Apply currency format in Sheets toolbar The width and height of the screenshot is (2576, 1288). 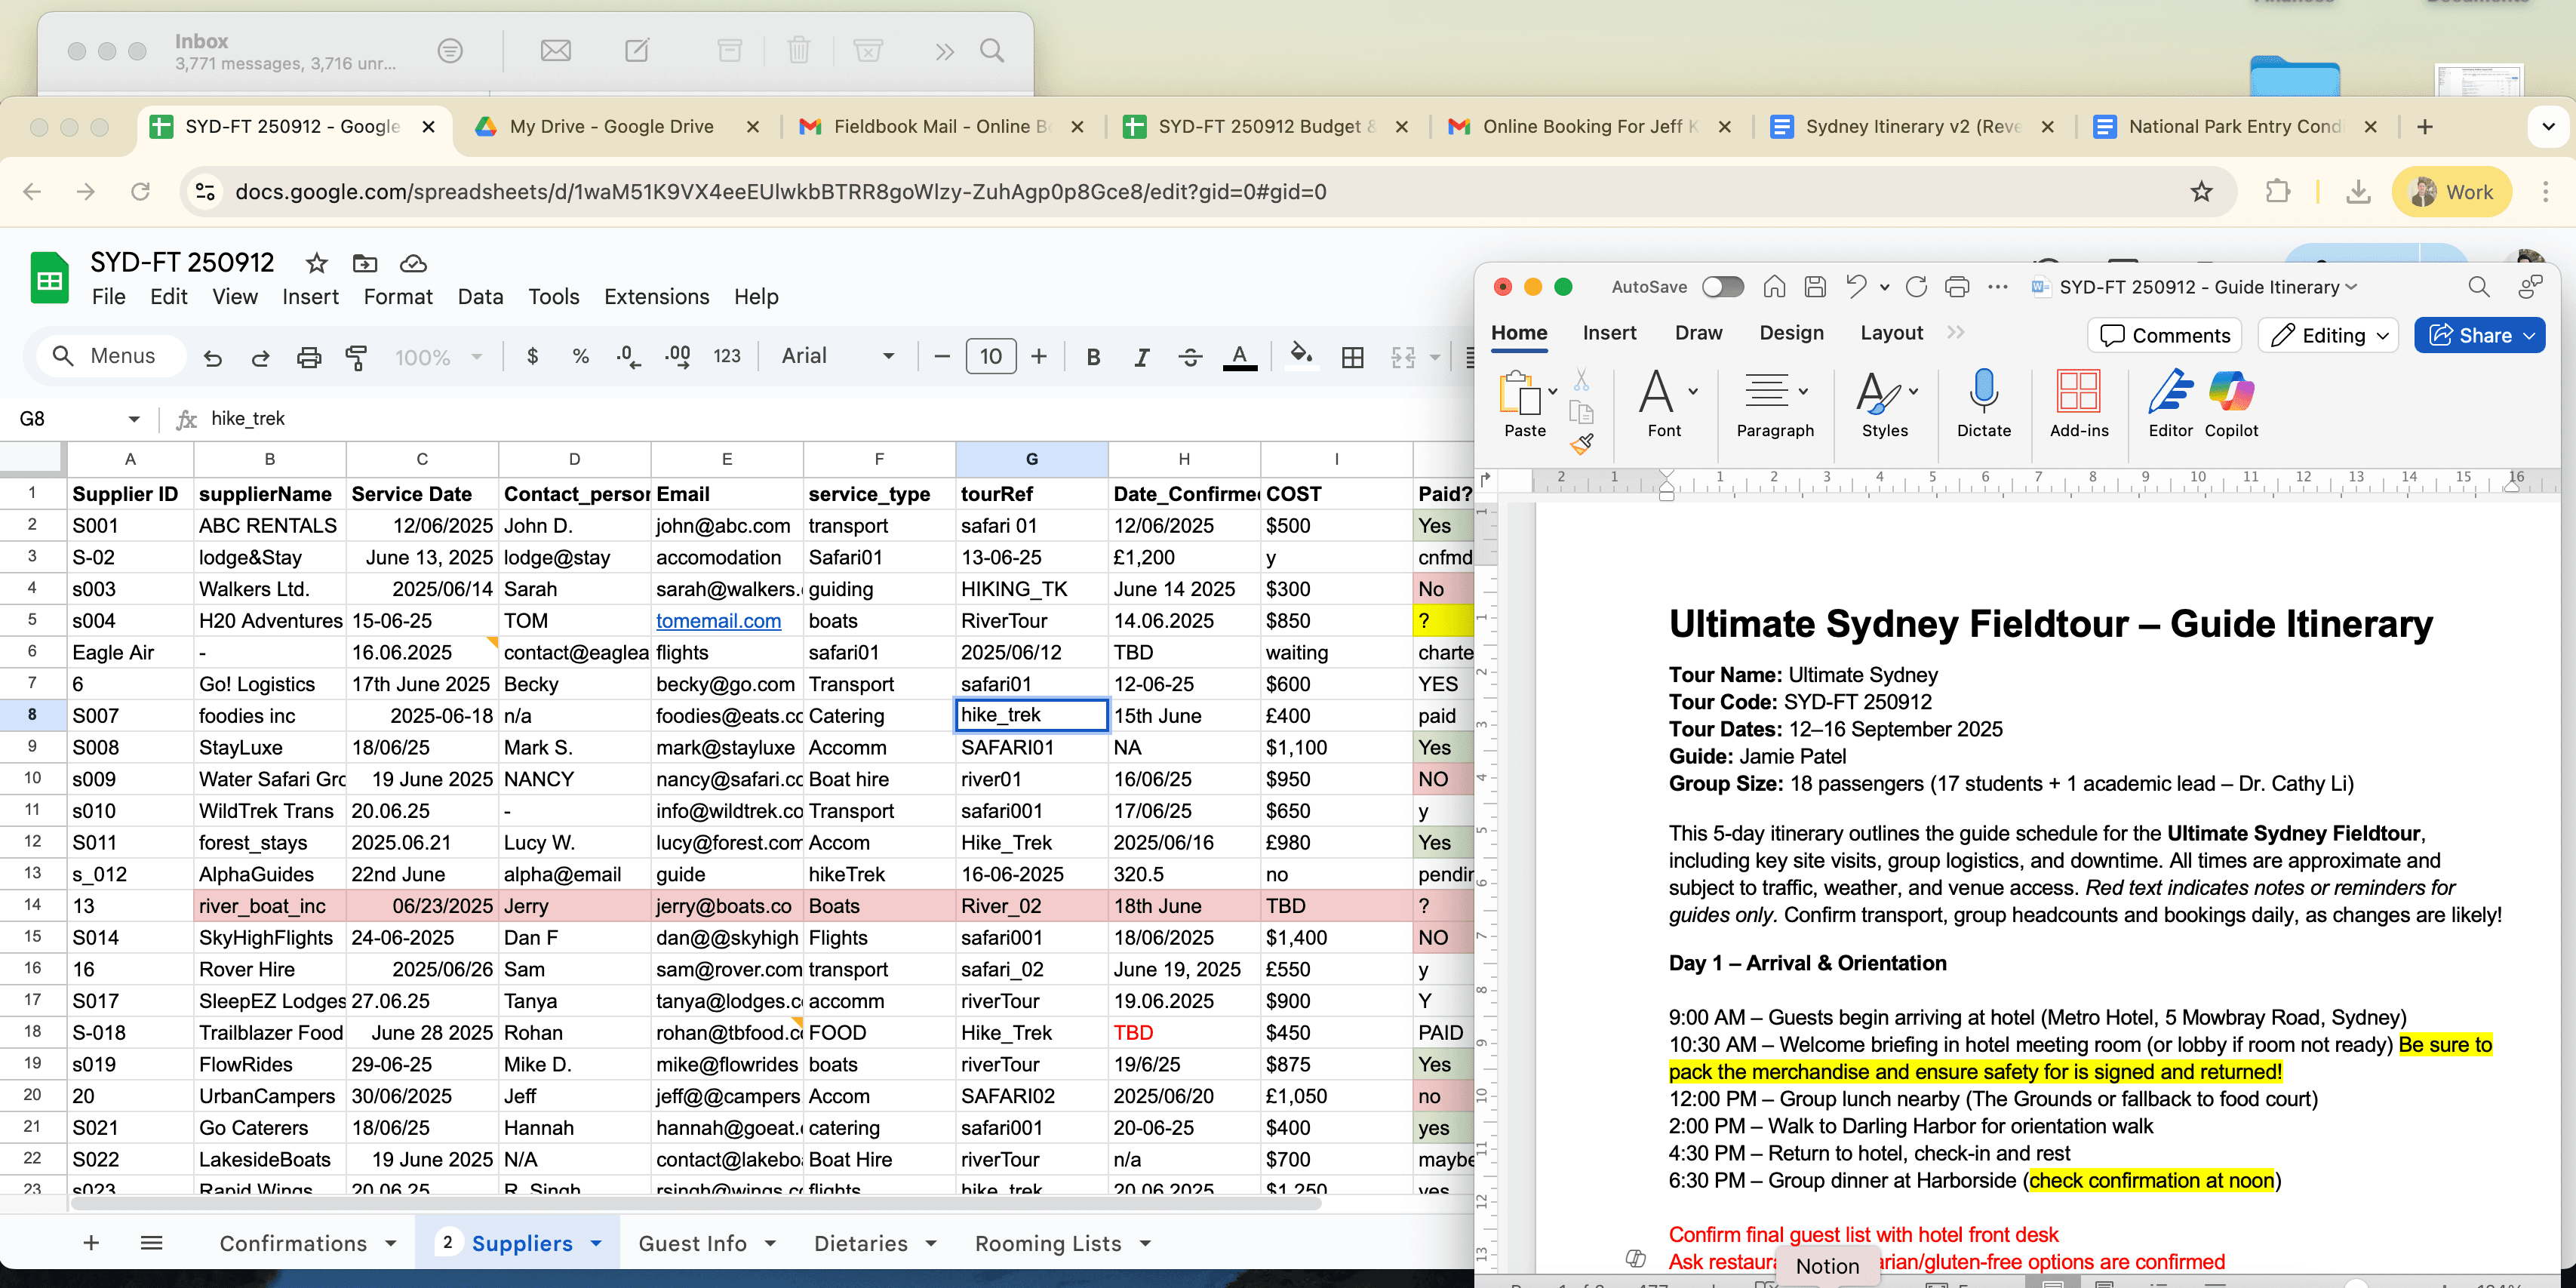(532, 356)
